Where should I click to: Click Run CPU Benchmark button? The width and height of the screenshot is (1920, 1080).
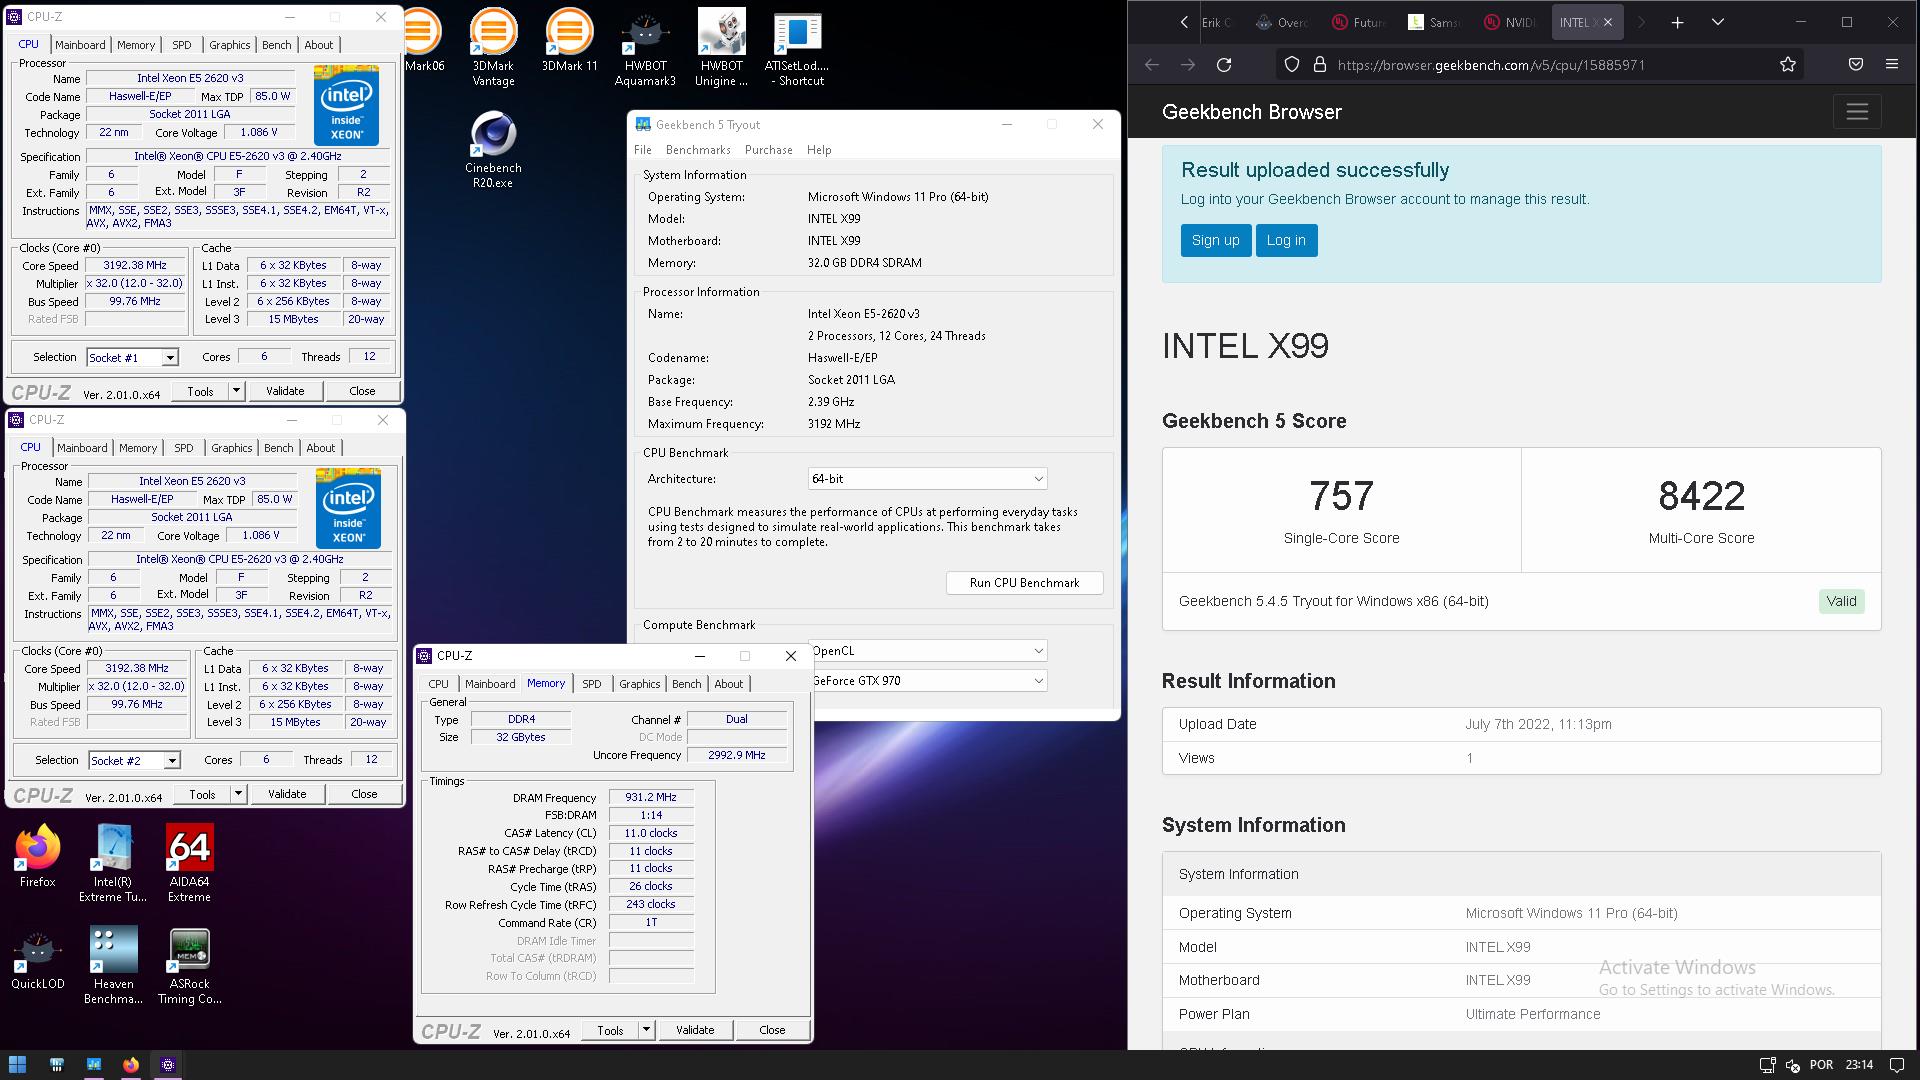pyautogui.click(x=1024, y=583)
